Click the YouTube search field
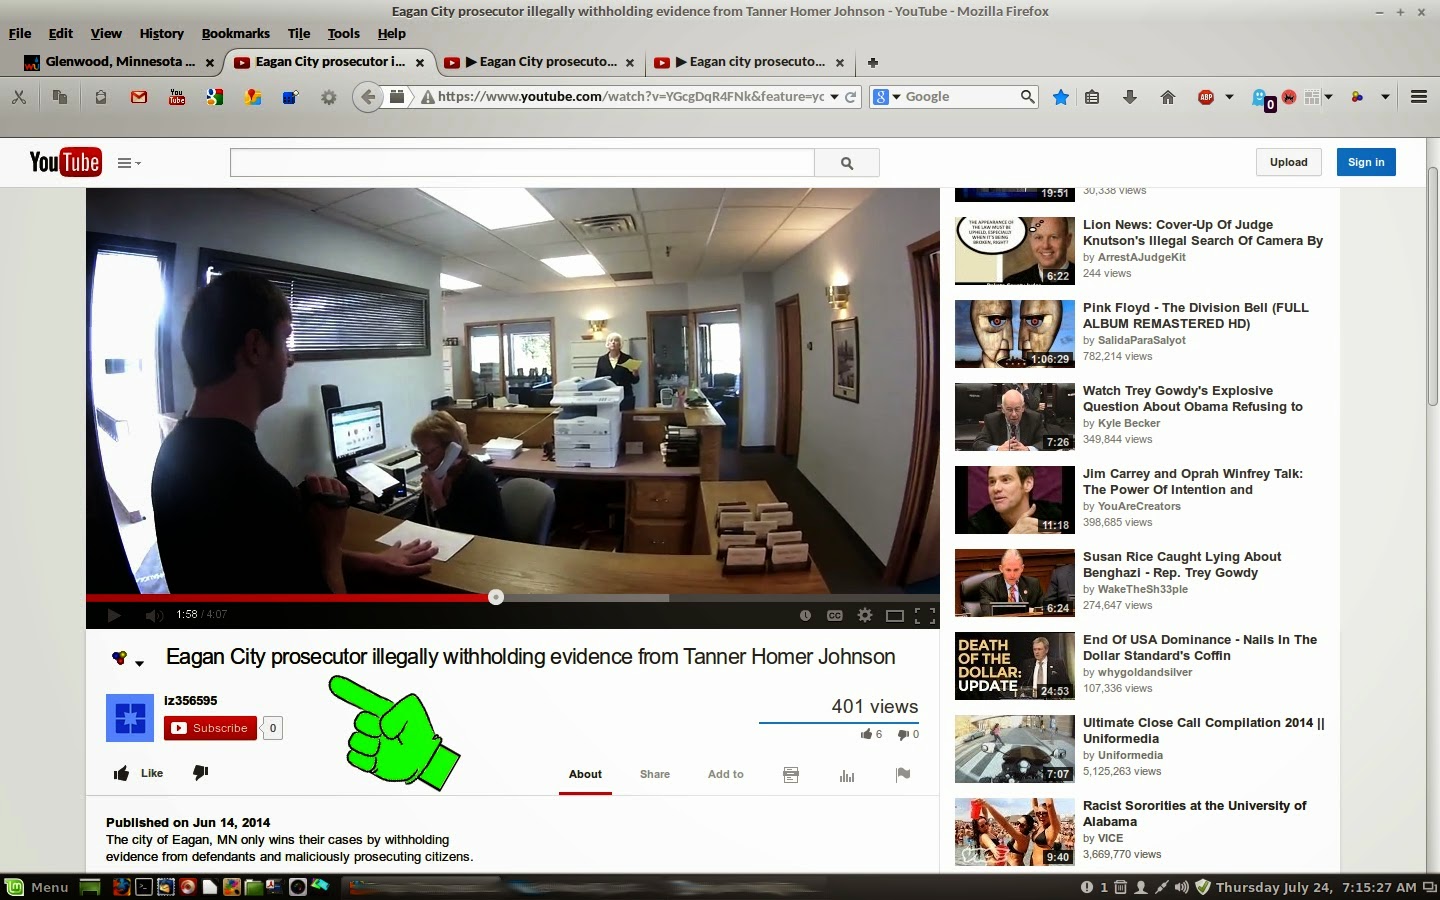1440x900 pixels. (522, 163)
